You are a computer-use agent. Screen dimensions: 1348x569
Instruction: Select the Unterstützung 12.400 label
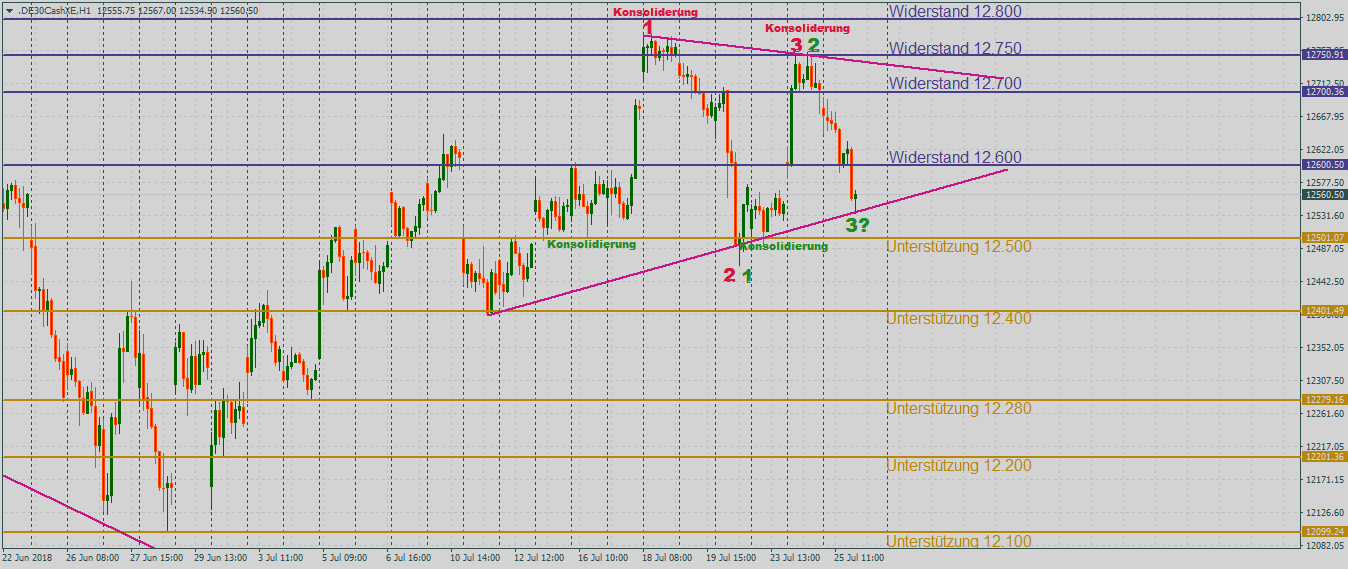[958, 319]
